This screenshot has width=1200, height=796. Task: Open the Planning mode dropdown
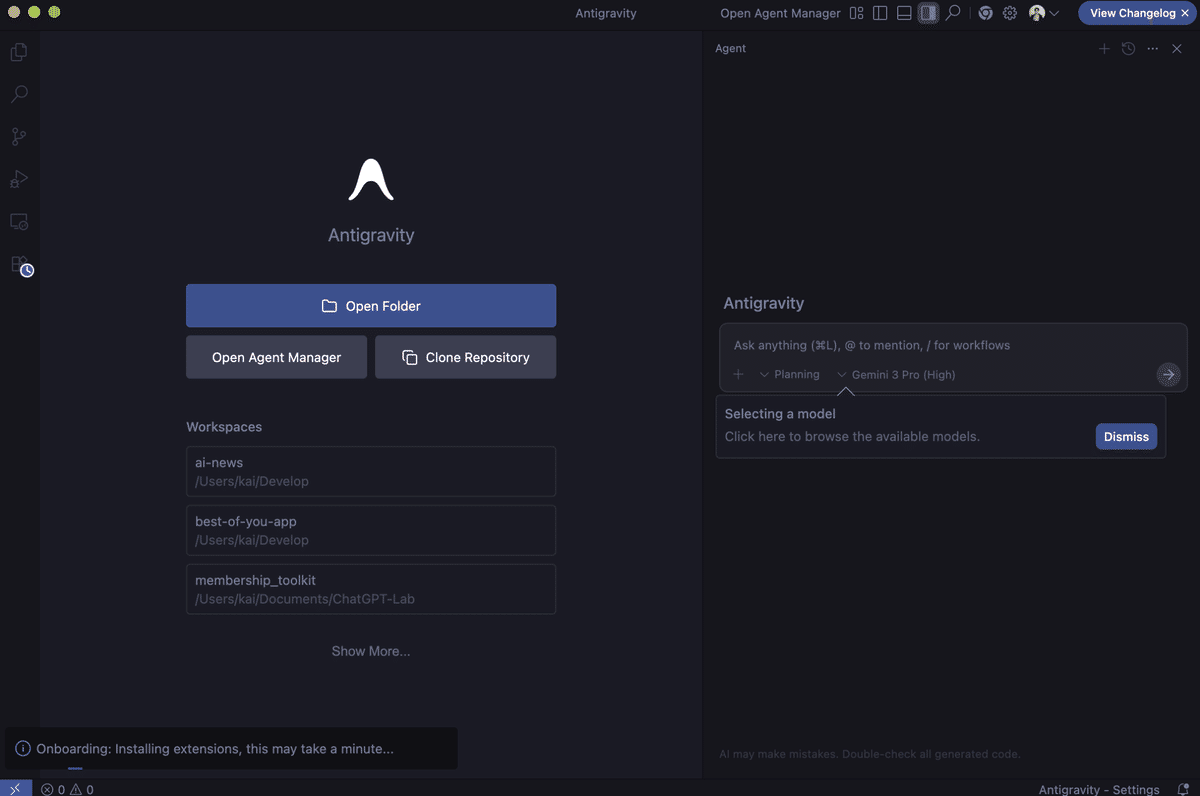pos(789,374)
